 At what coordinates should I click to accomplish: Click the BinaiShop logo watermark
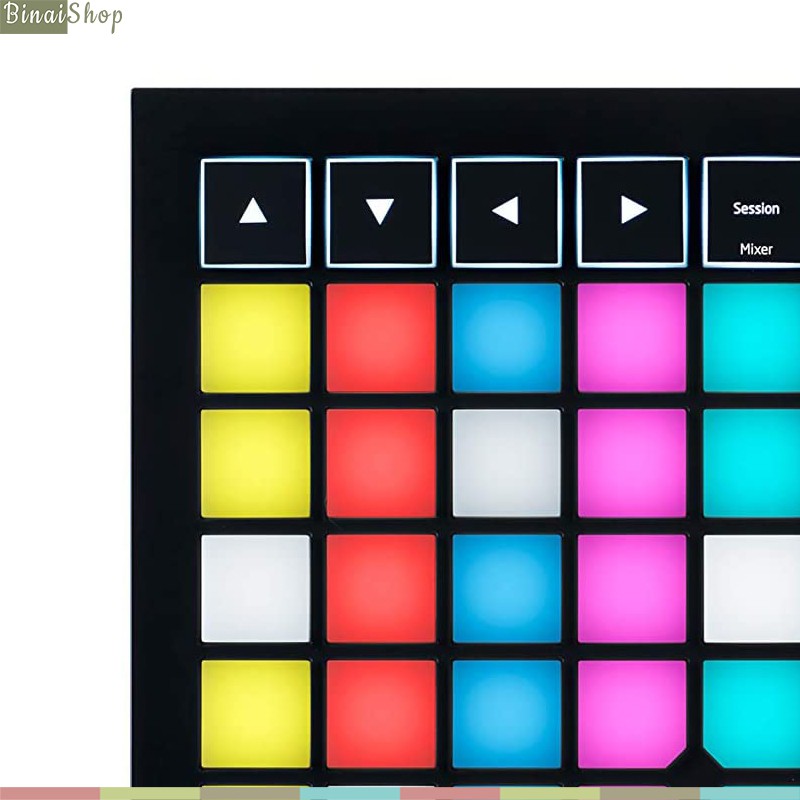61,16
